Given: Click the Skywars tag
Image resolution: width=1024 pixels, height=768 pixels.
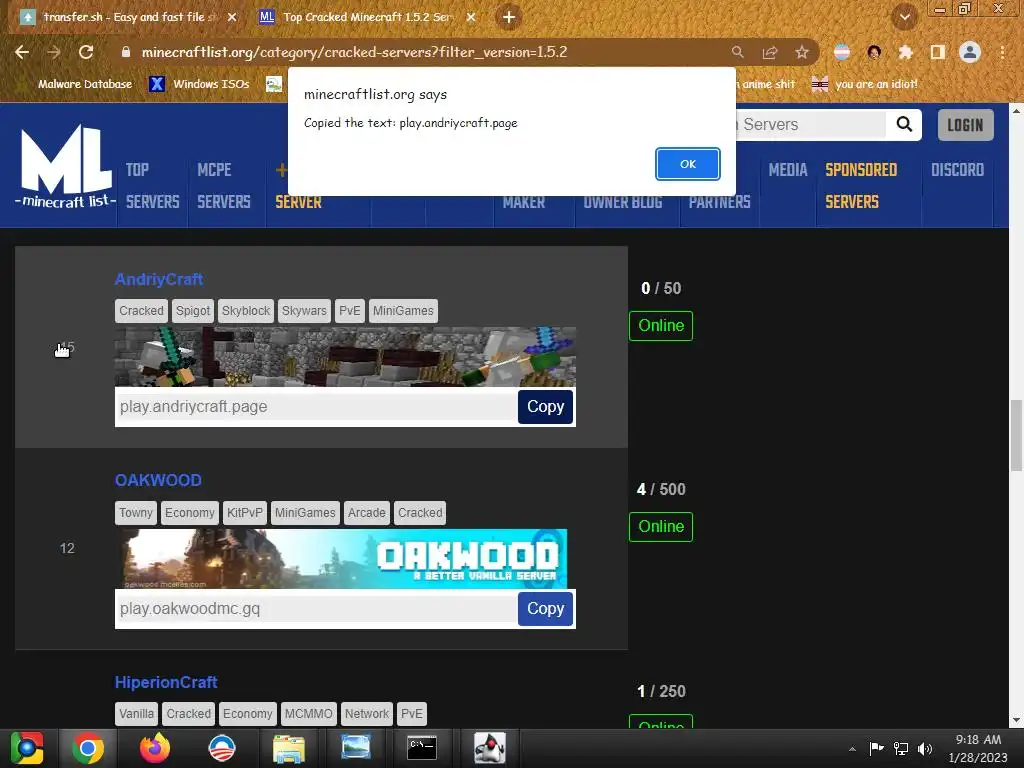Looking at the screenshot, I should (x=304, y=311).
